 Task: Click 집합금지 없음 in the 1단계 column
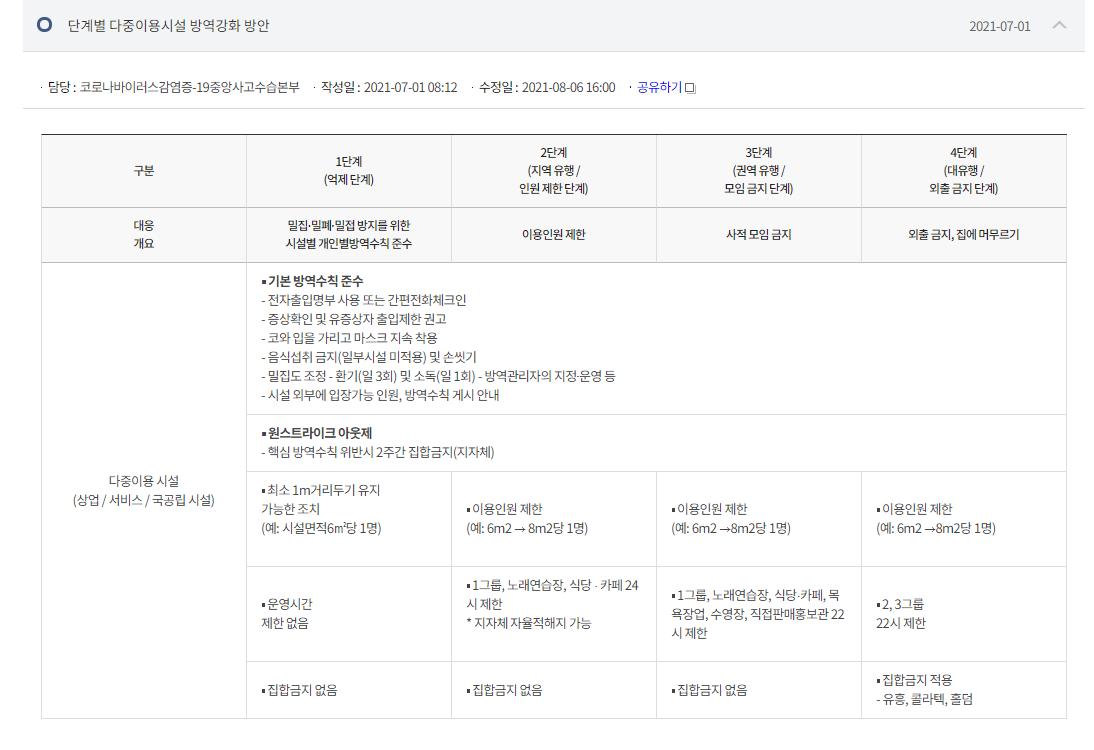pos(349,690)
